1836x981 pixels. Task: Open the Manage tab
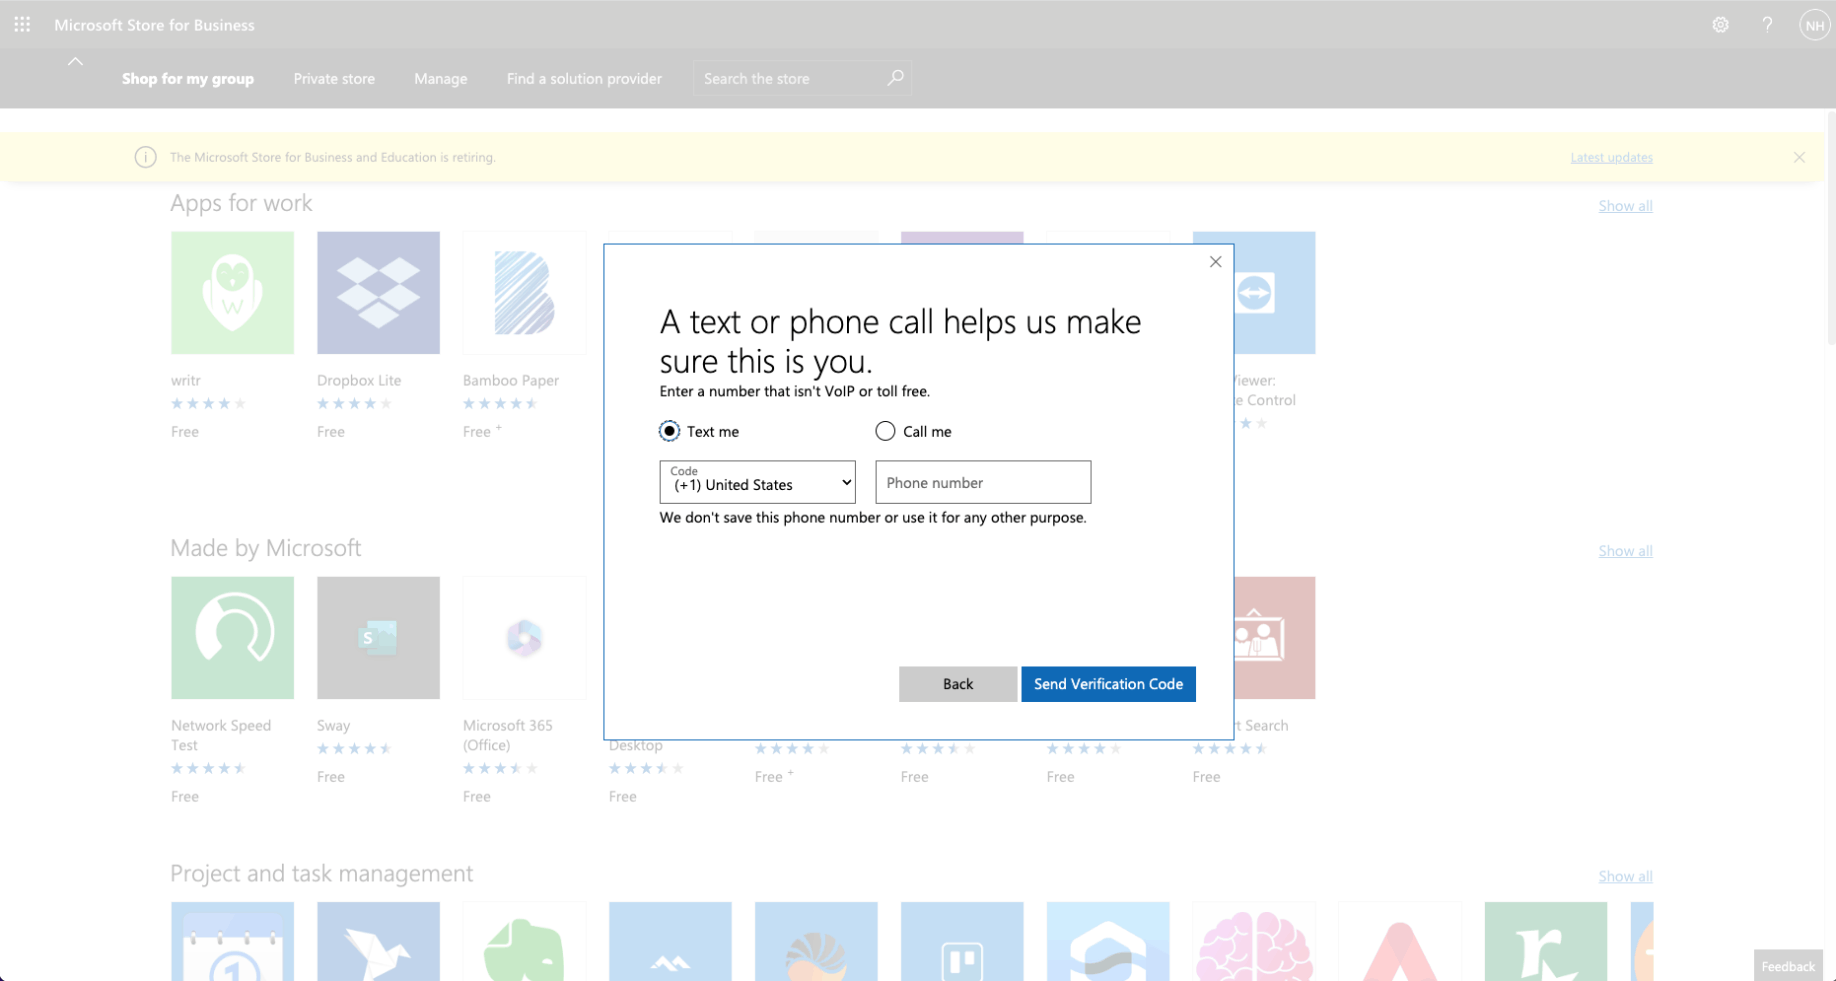tap(441, 78)
